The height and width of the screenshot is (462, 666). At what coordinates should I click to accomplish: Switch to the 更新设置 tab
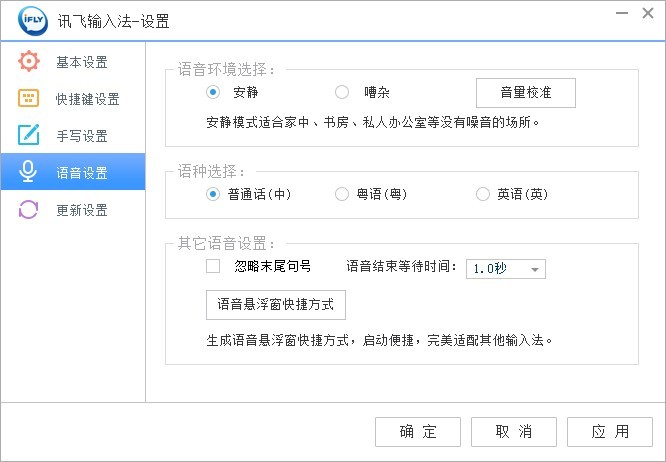[x=81, y=210]
